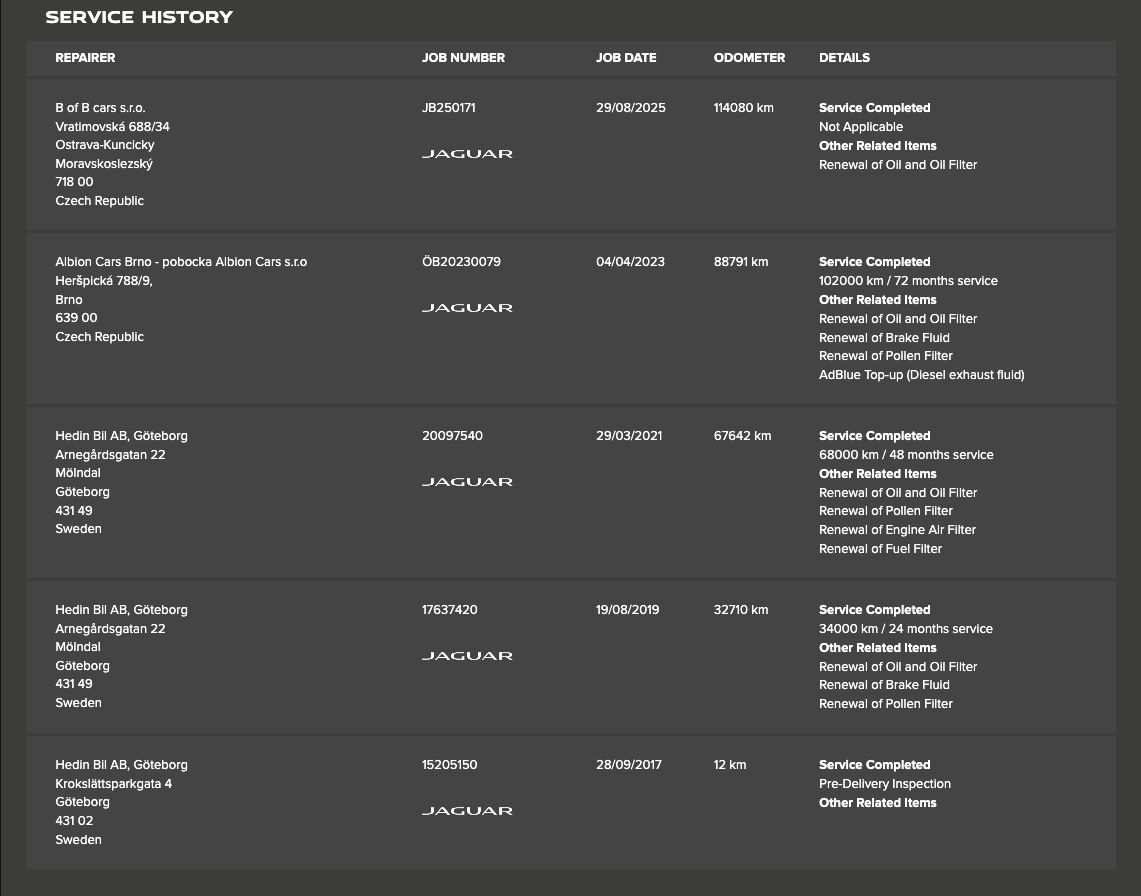Select the AdBlue Top-up detail line
Image resolution: width=1141 pixels, height=896 pixels.
tap(921, 375)
